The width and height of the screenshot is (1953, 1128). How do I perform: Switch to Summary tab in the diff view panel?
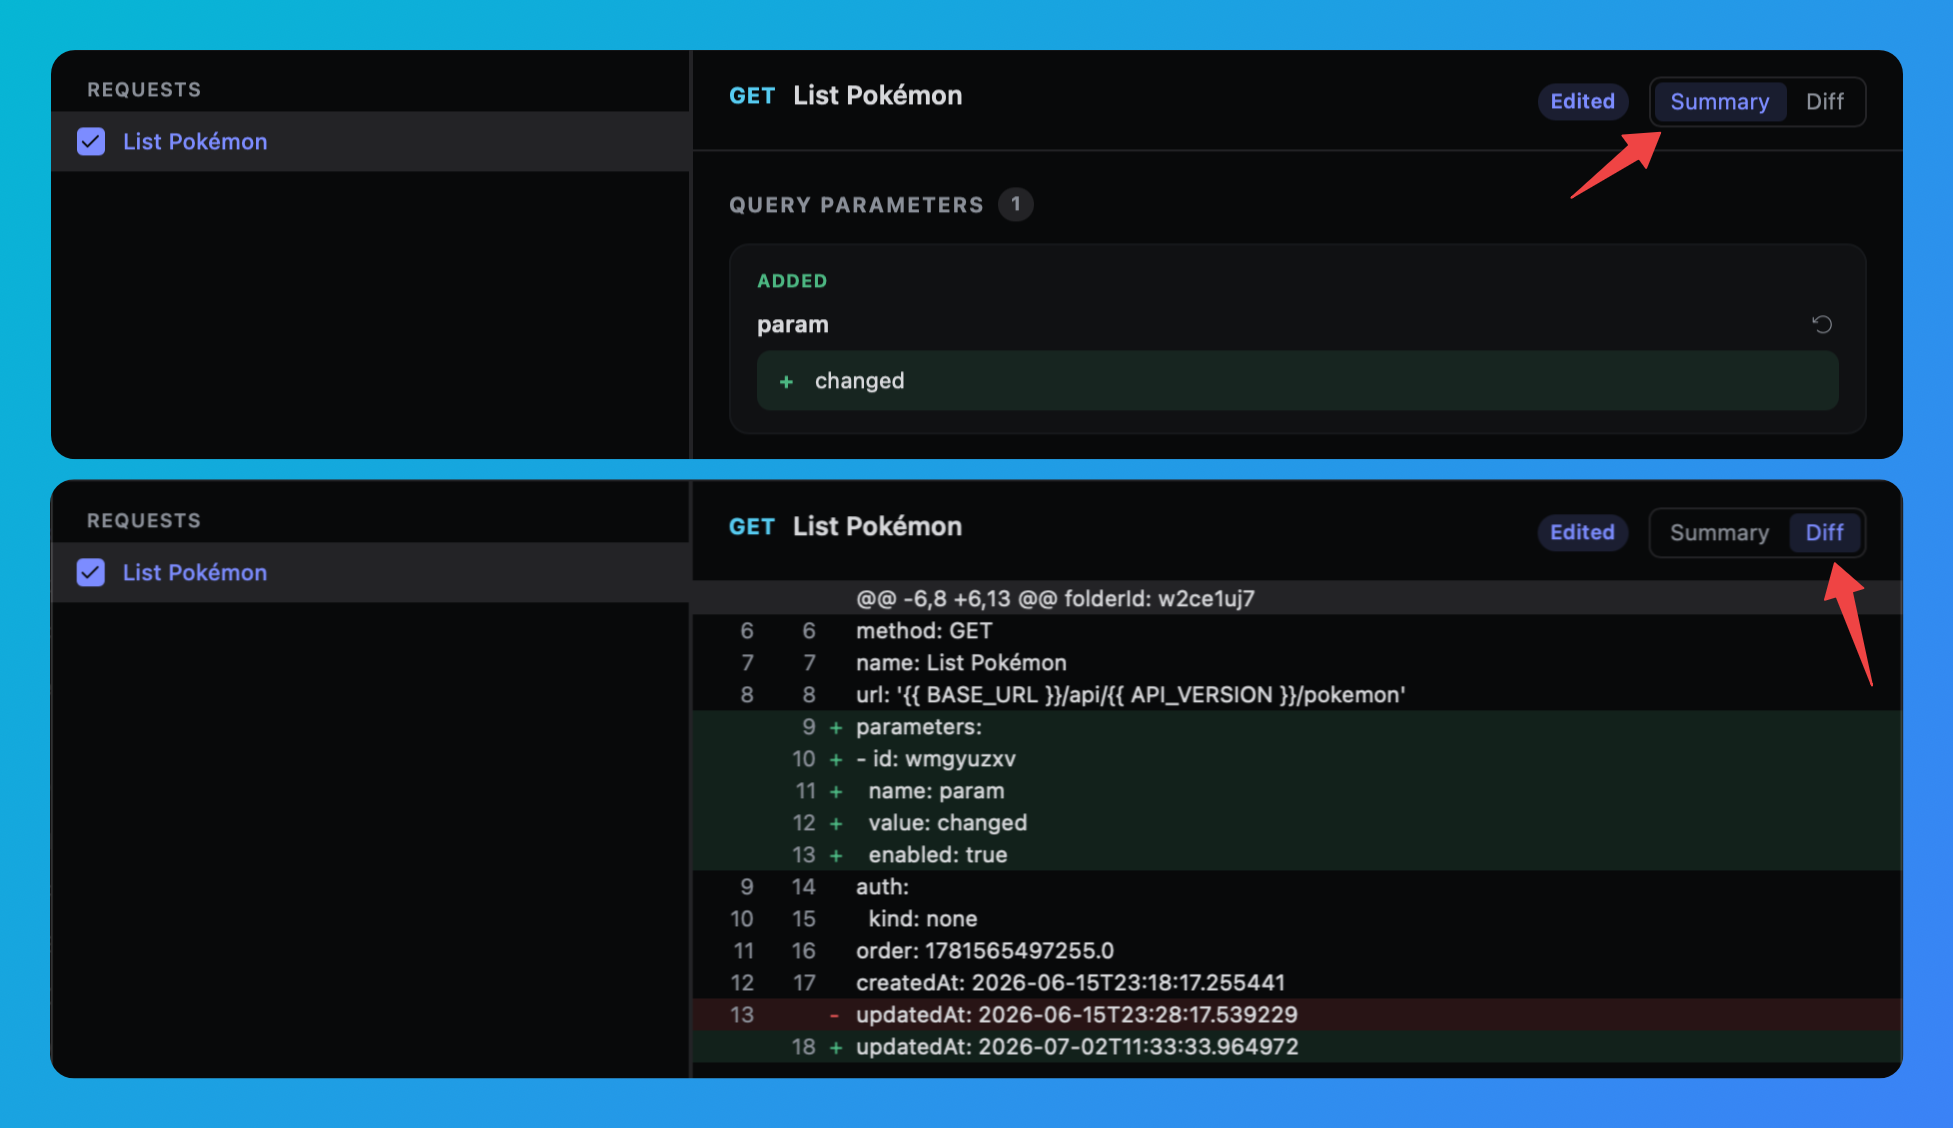[x=1719, y=532]
